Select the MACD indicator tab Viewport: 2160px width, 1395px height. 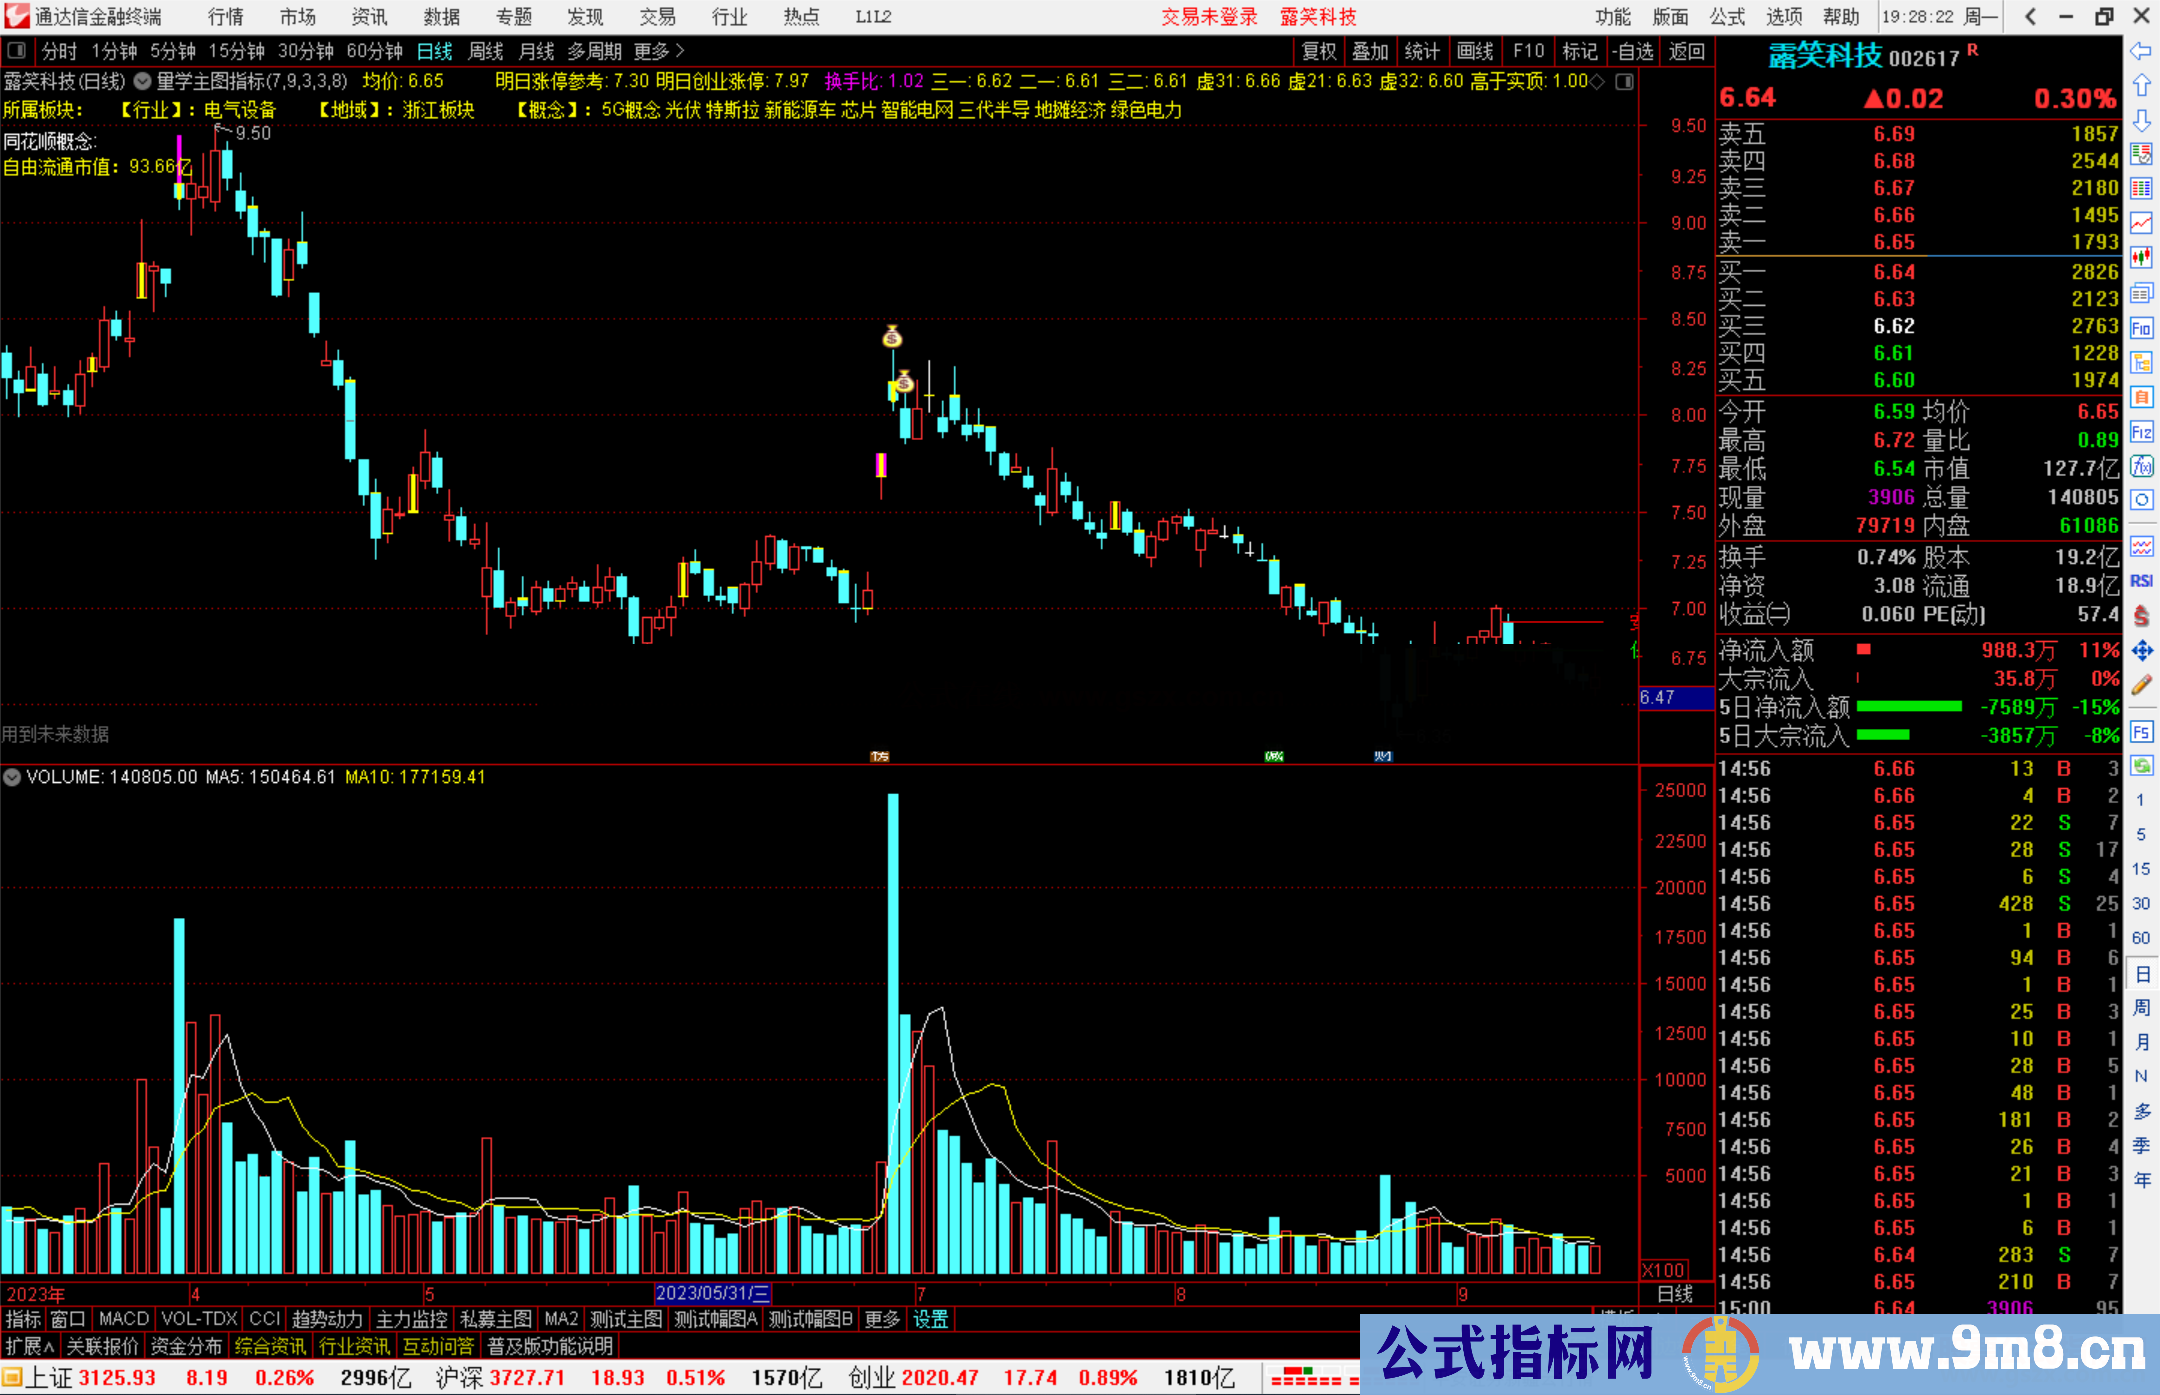[x=124, y=1320]
